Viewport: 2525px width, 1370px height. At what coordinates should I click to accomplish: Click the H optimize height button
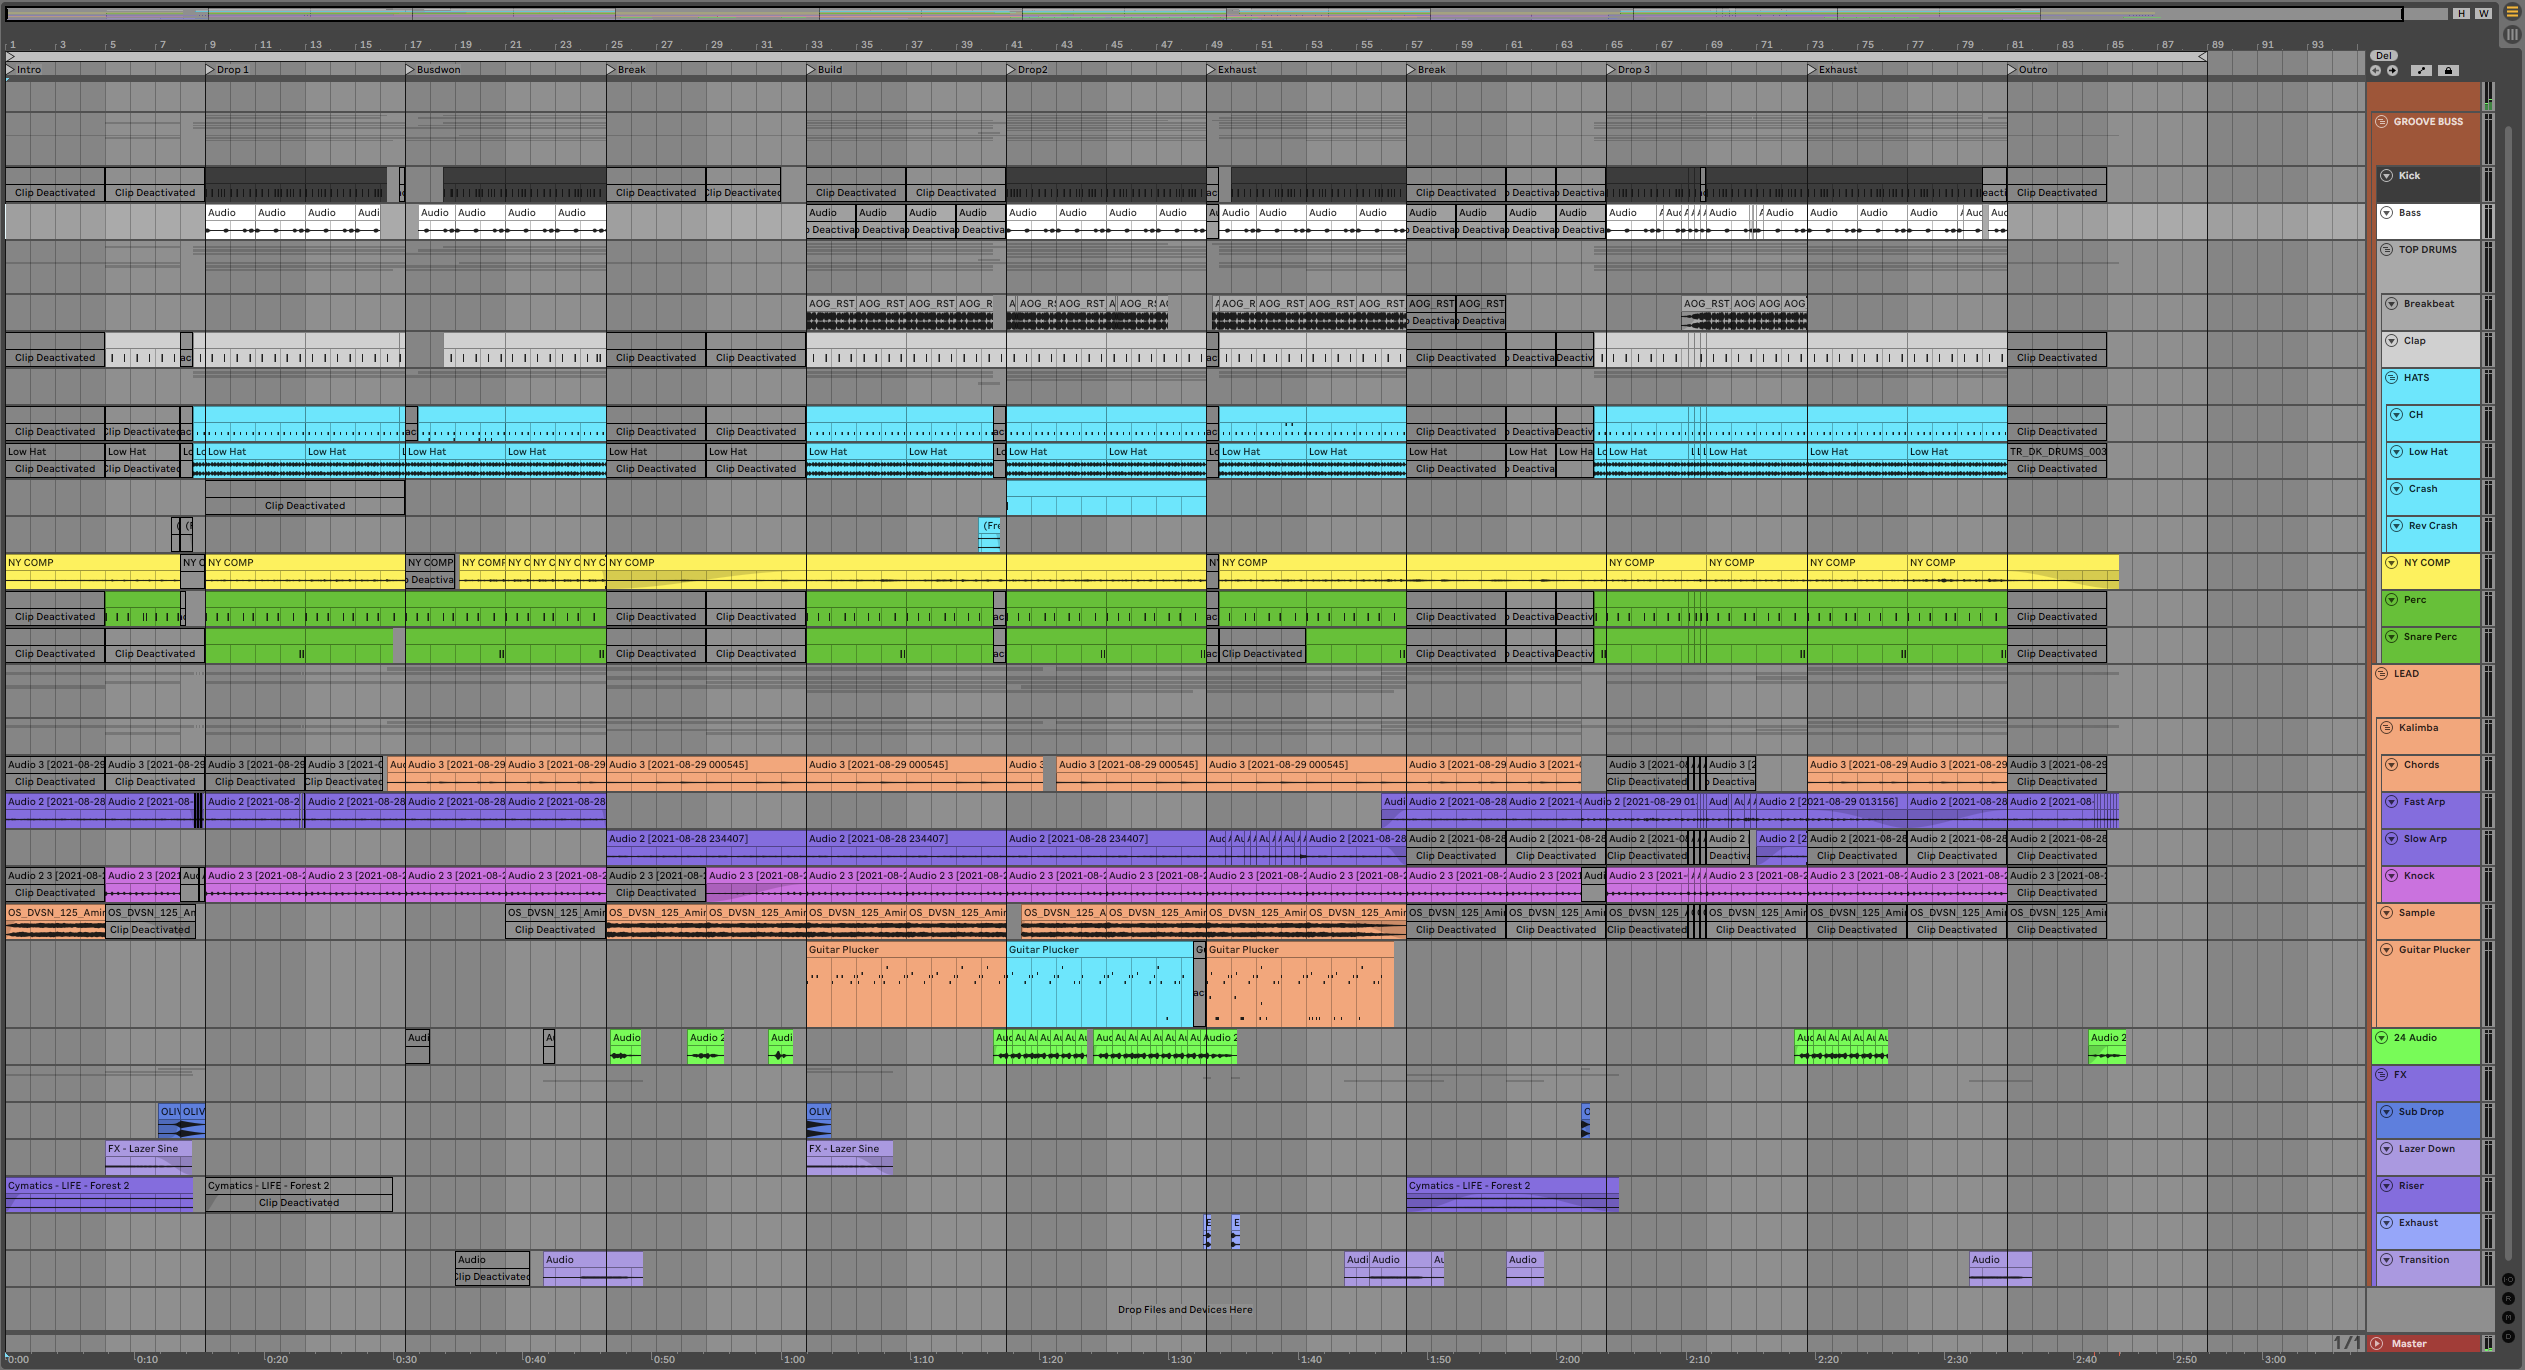[2461, 14]
